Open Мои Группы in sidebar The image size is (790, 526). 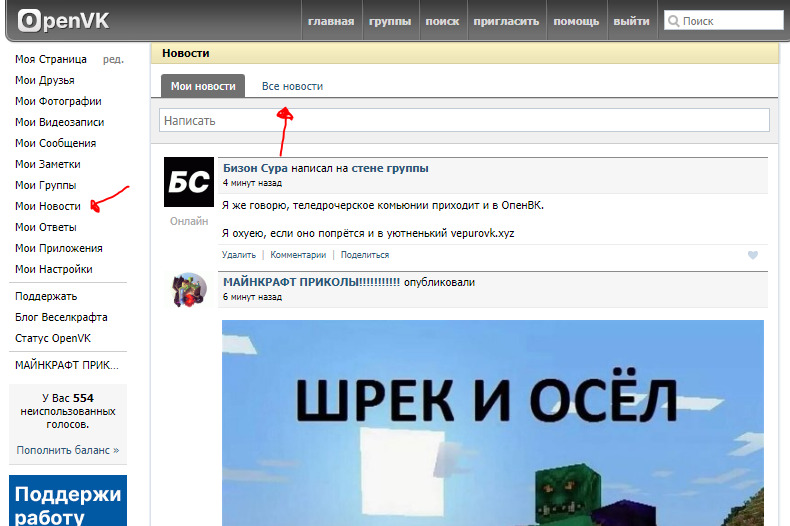click(45, 185)
